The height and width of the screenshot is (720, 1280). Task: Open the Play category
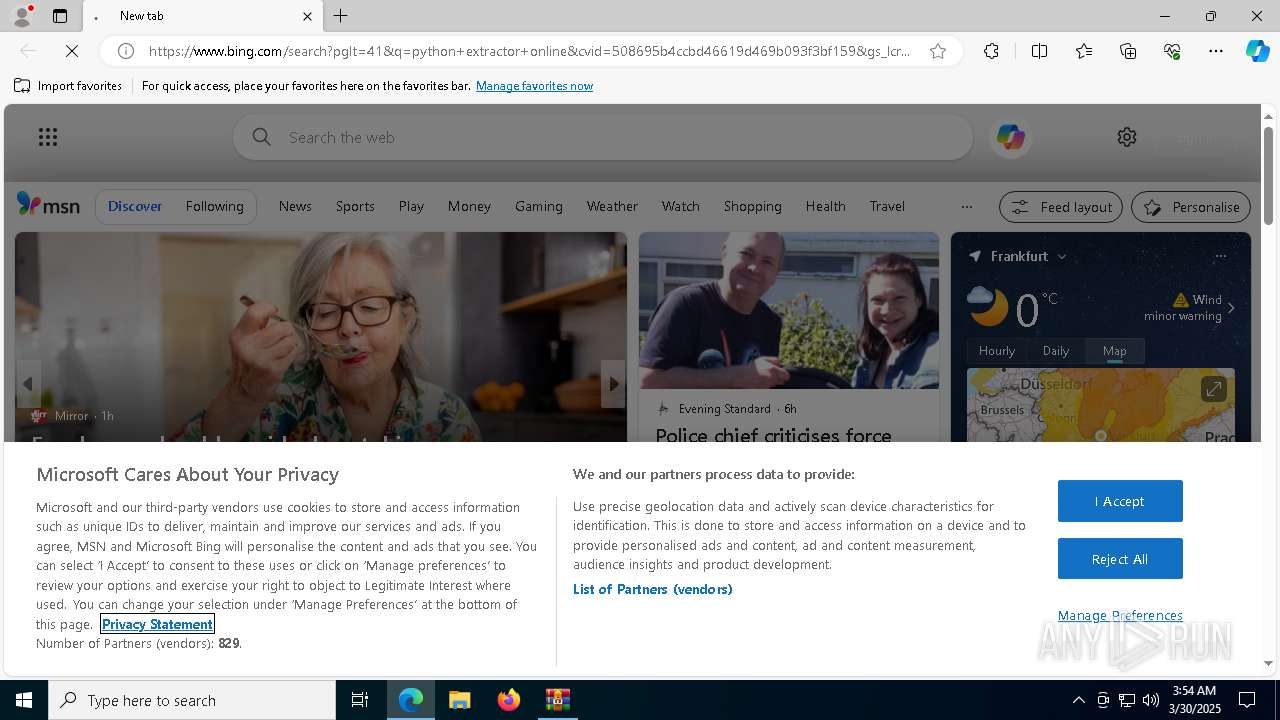(411, 206)
